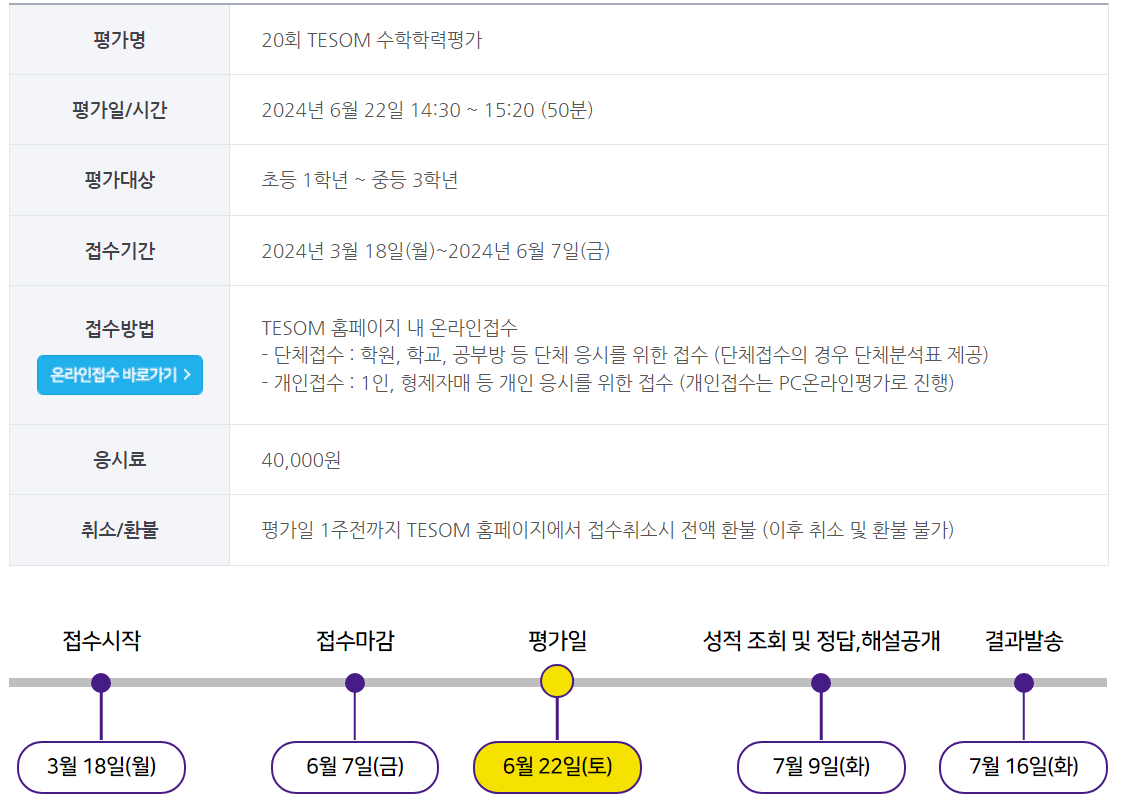The height and width of the screenshot is (807, 1126).
Task: Click the 온라인접수 바로가기 button
Action: coord(118,374)
